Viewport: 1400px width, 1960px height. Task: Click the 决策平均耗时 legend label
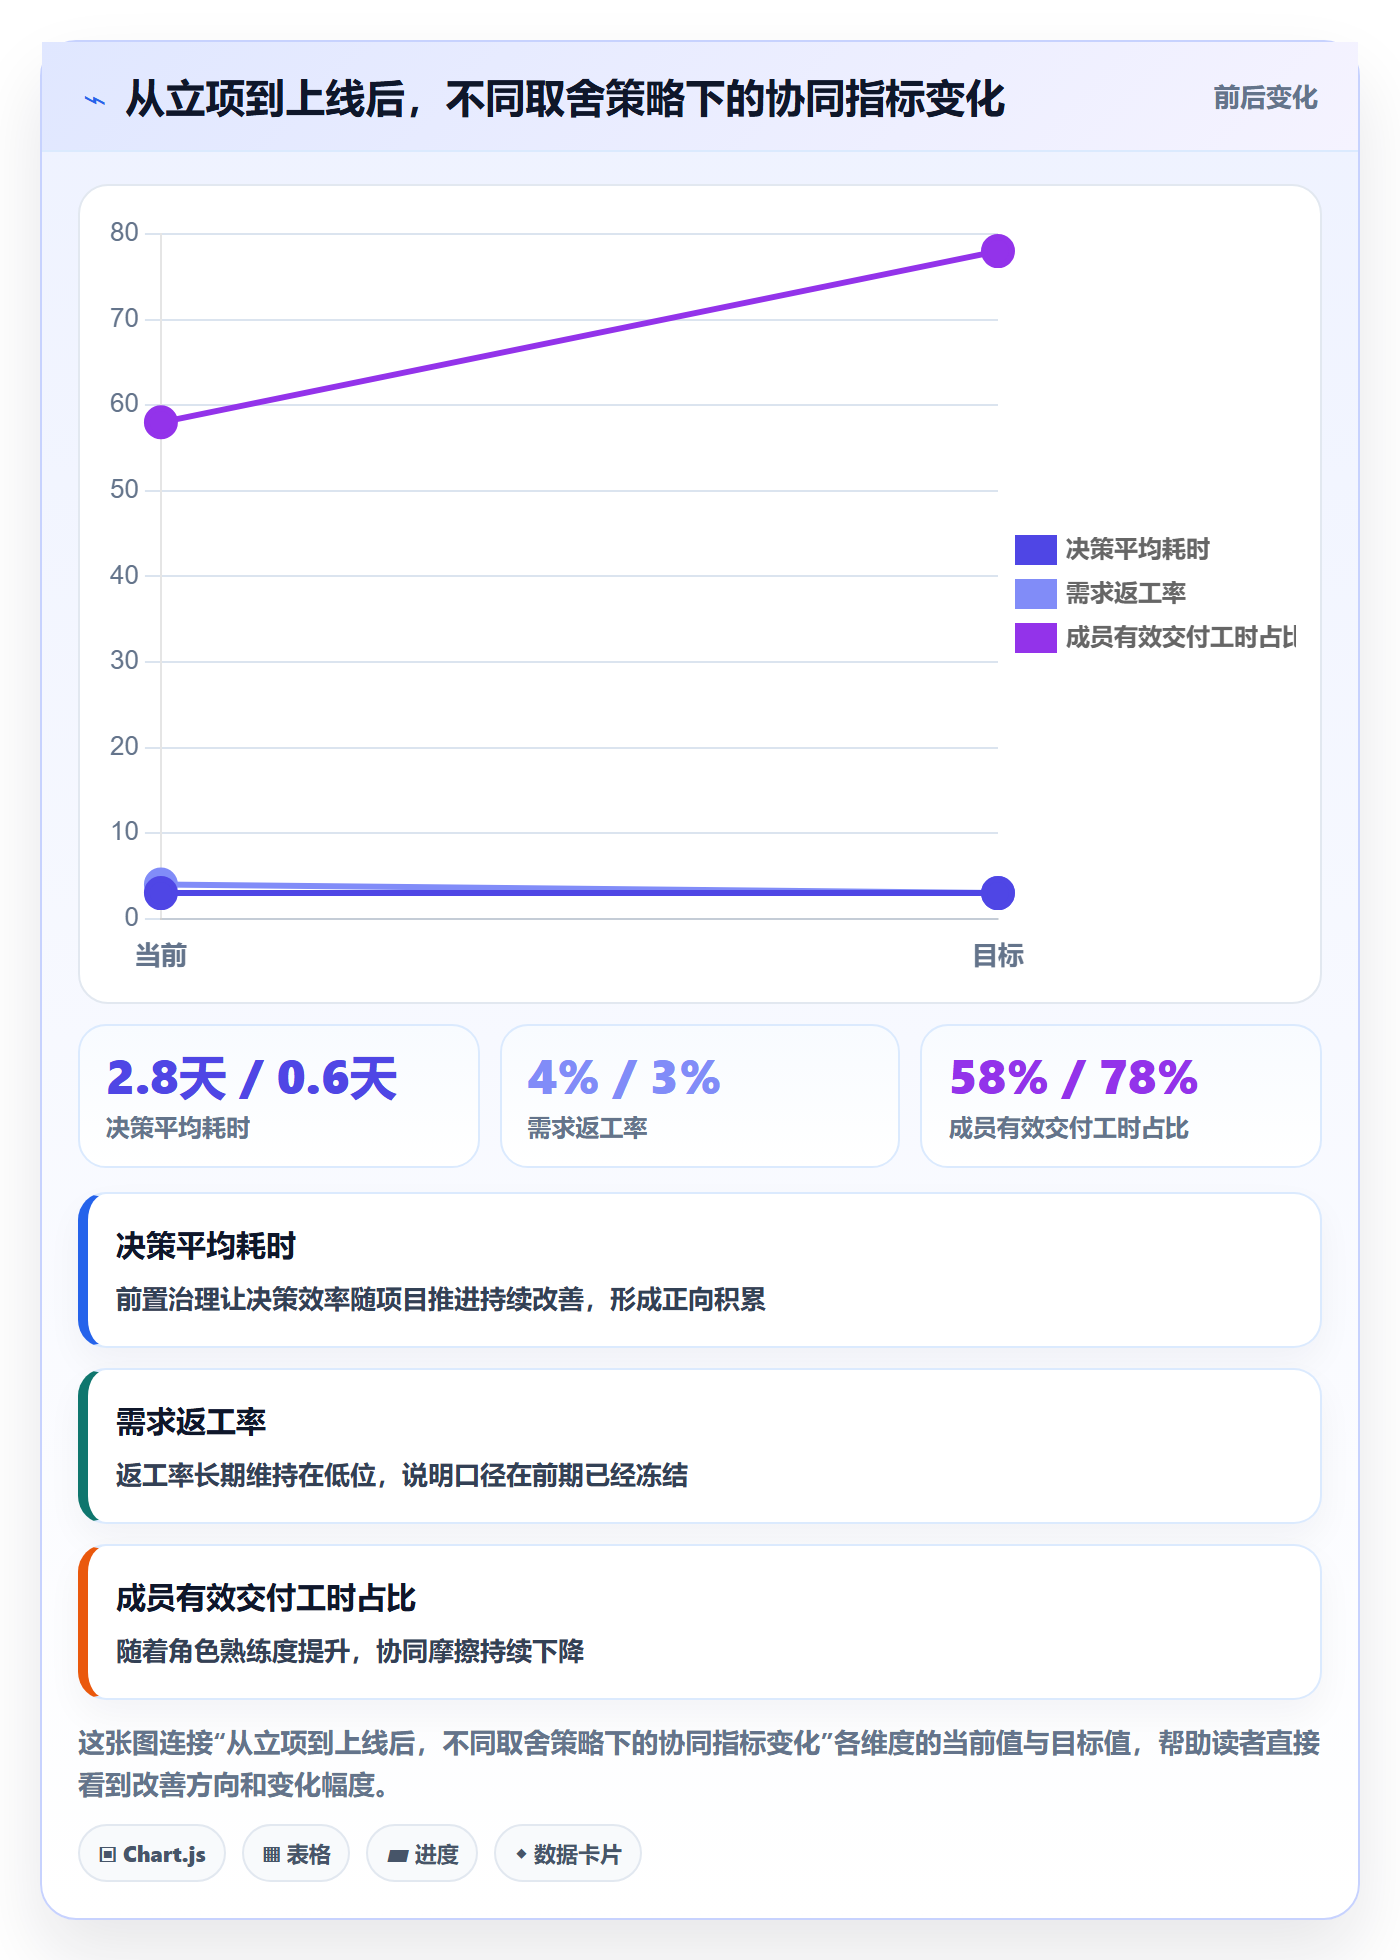[x=1137, y=550]
